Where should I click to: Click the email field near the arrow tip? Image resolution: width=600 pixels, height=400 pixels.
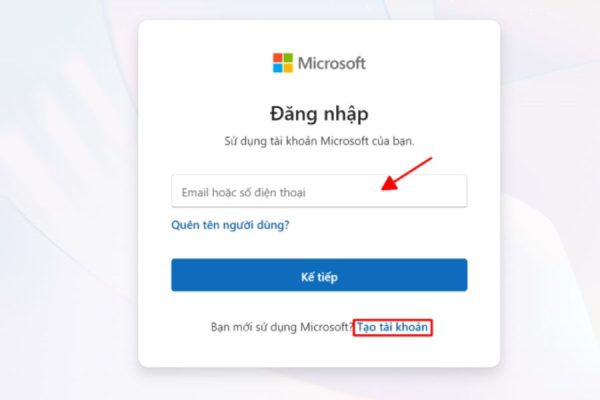(377, 191)
